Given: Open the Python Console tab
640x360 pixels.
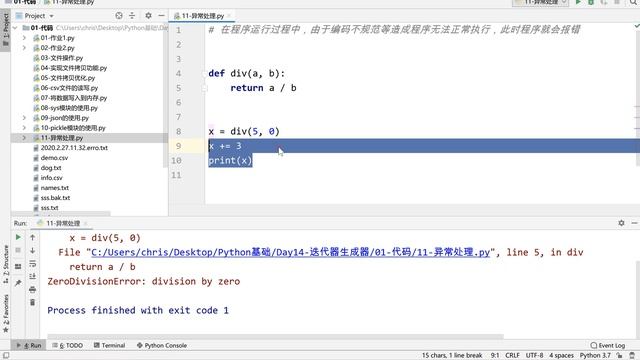Looking at the screenshot, I should [x=162, y=345].
